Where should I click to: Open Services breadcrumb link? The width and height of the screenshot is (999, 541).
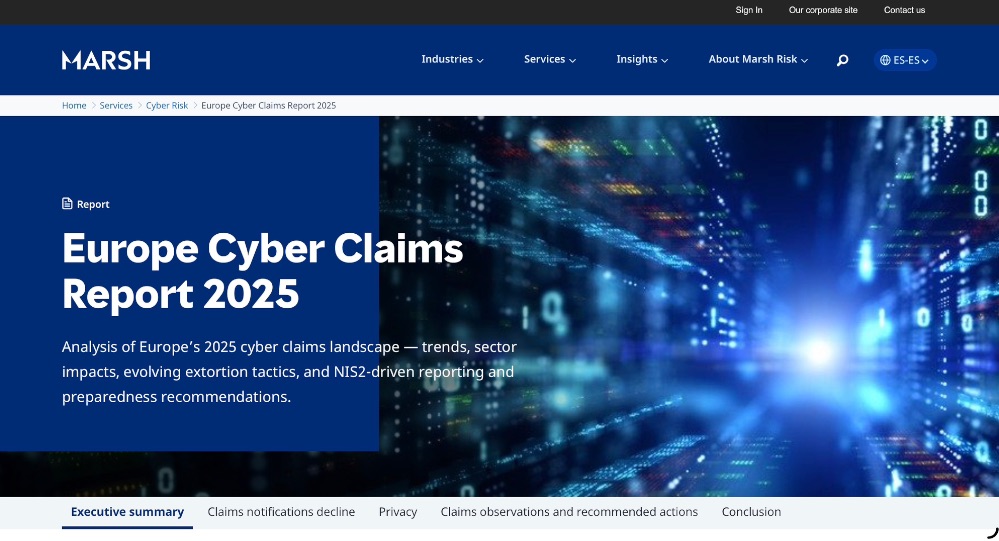[116, 105]
